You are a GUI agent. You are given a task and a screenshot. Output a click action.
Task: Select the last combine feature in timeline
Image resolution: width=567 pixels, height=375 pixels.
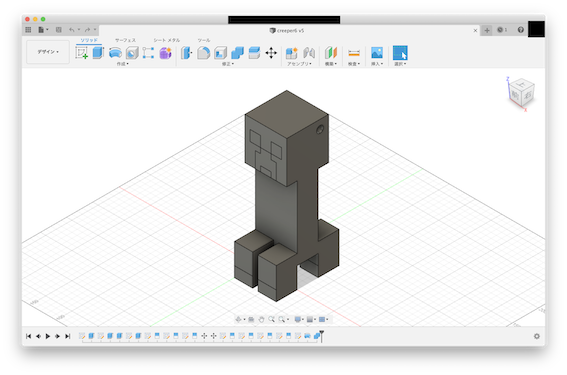(316, 336)
